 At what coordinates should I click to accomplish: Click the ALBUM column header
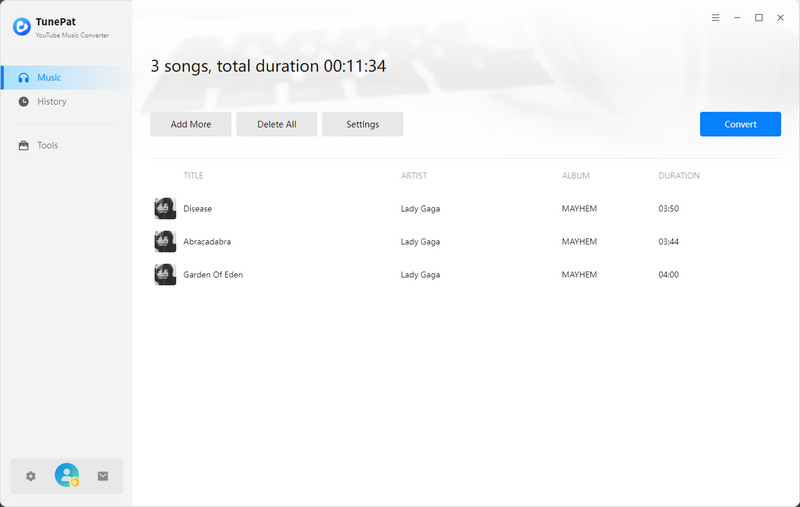click(576, 175)
